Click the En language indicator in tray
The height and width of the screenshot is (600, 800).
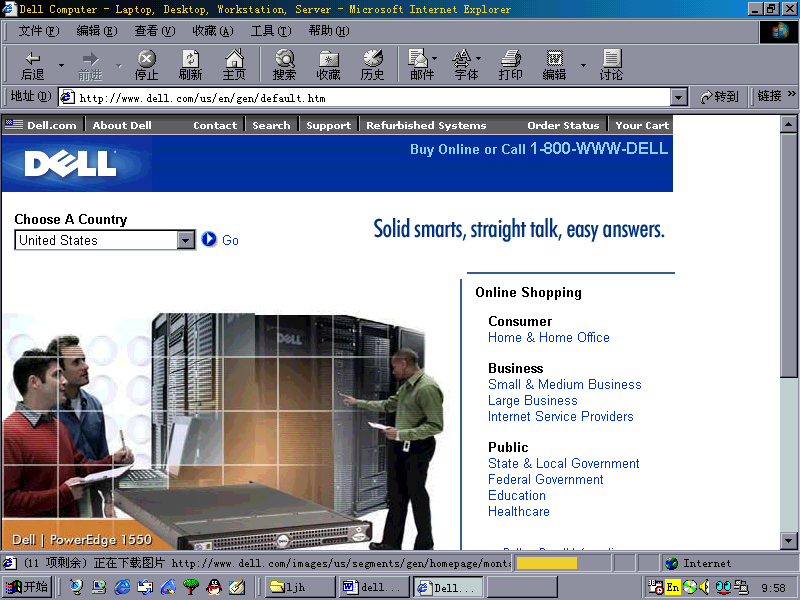click(x=672, y=587)
